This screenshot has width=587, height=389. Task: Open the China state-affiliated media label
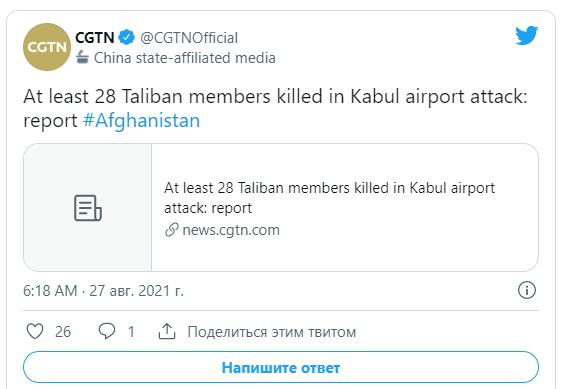coord(185,58)
